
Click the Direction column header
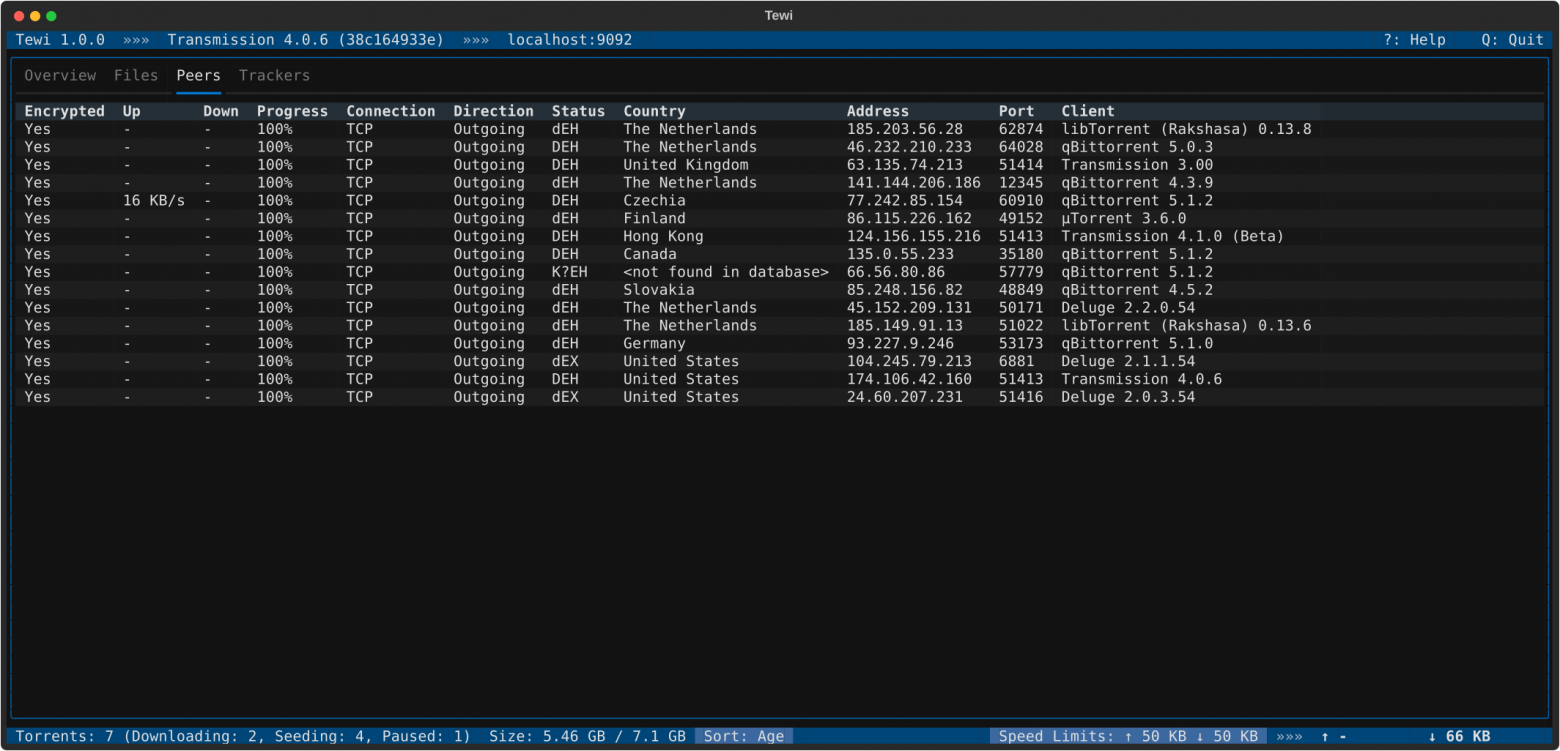493,111
